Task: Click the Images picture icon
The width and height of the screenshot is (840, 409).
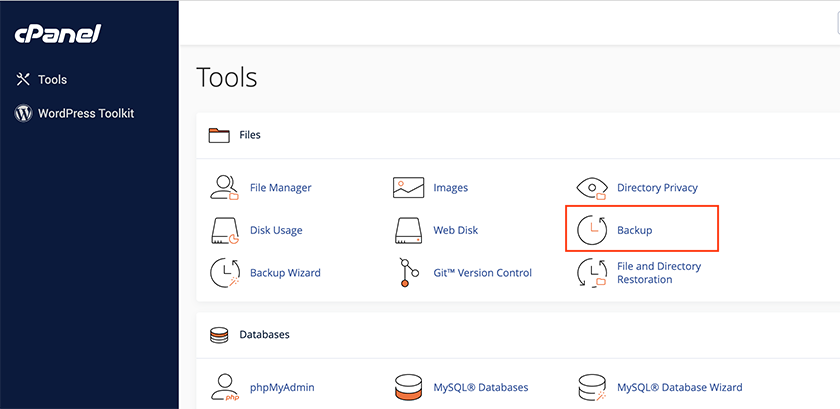Action: pyautogui.click(x=408, y=188)
